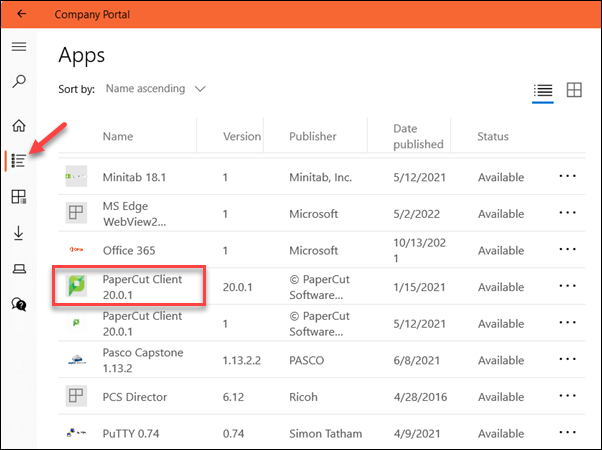The height and width of the screenshot is (450, 602).
Task: Open more options for Minitab 18.1
Action: (567, 176)
